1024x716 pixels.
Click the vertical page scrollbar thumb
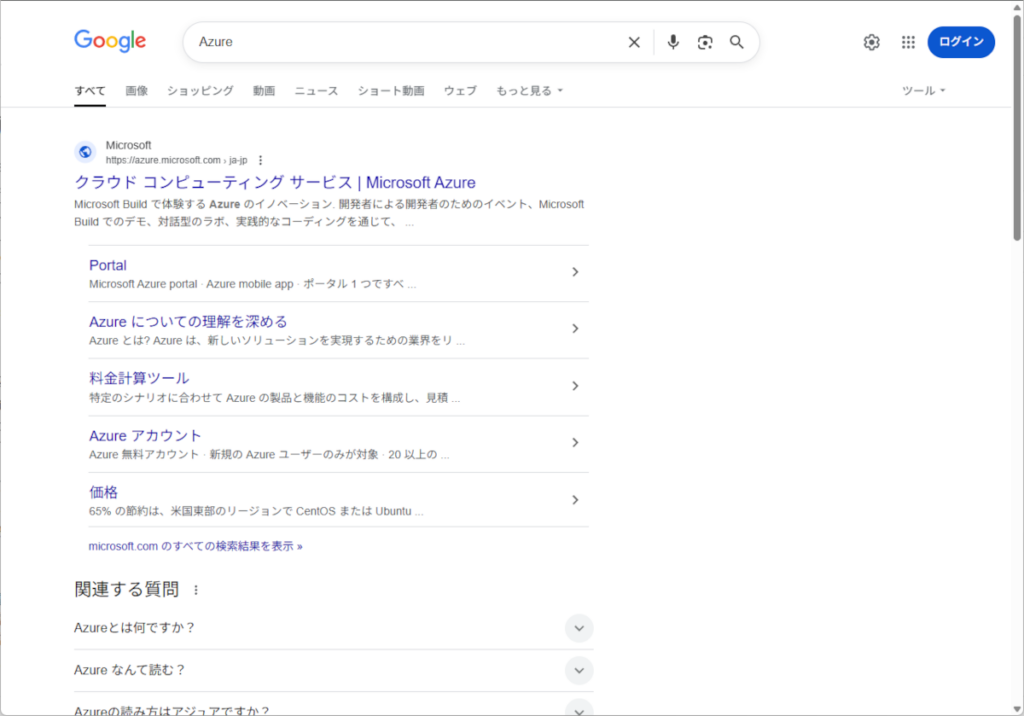1017,128
